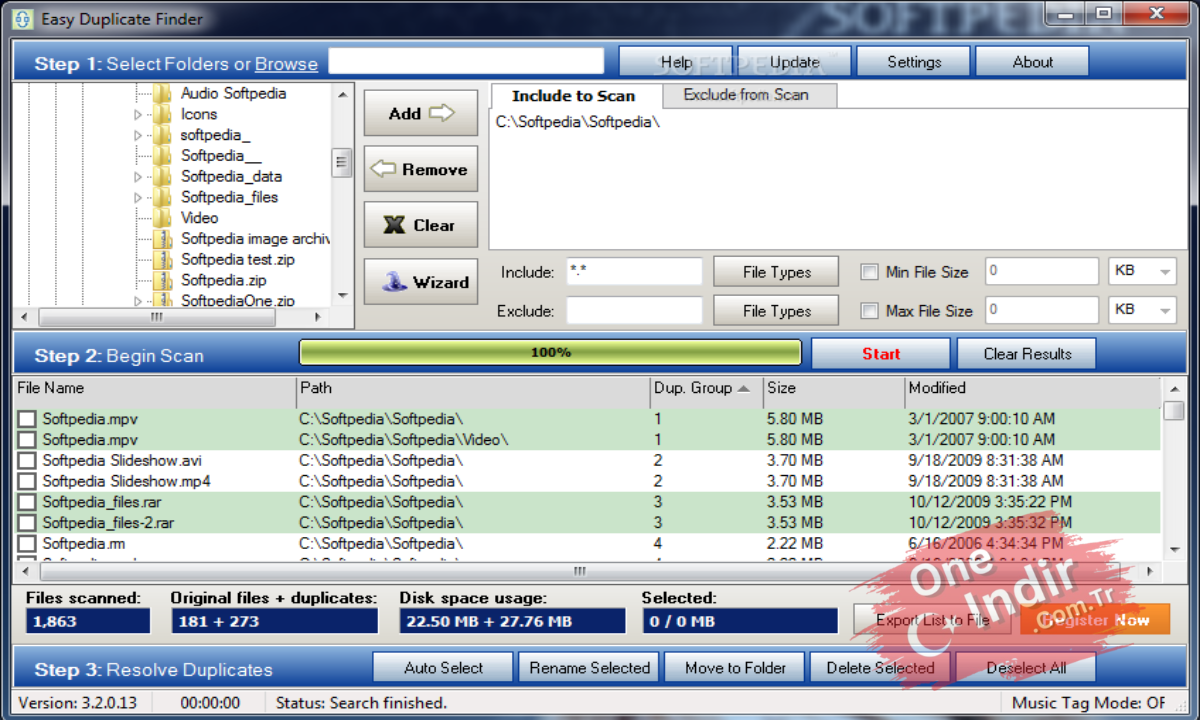This screenshot has width=1200, height=720.
Task: Click the Exclude pattern input field
Action: click(635, 310)
